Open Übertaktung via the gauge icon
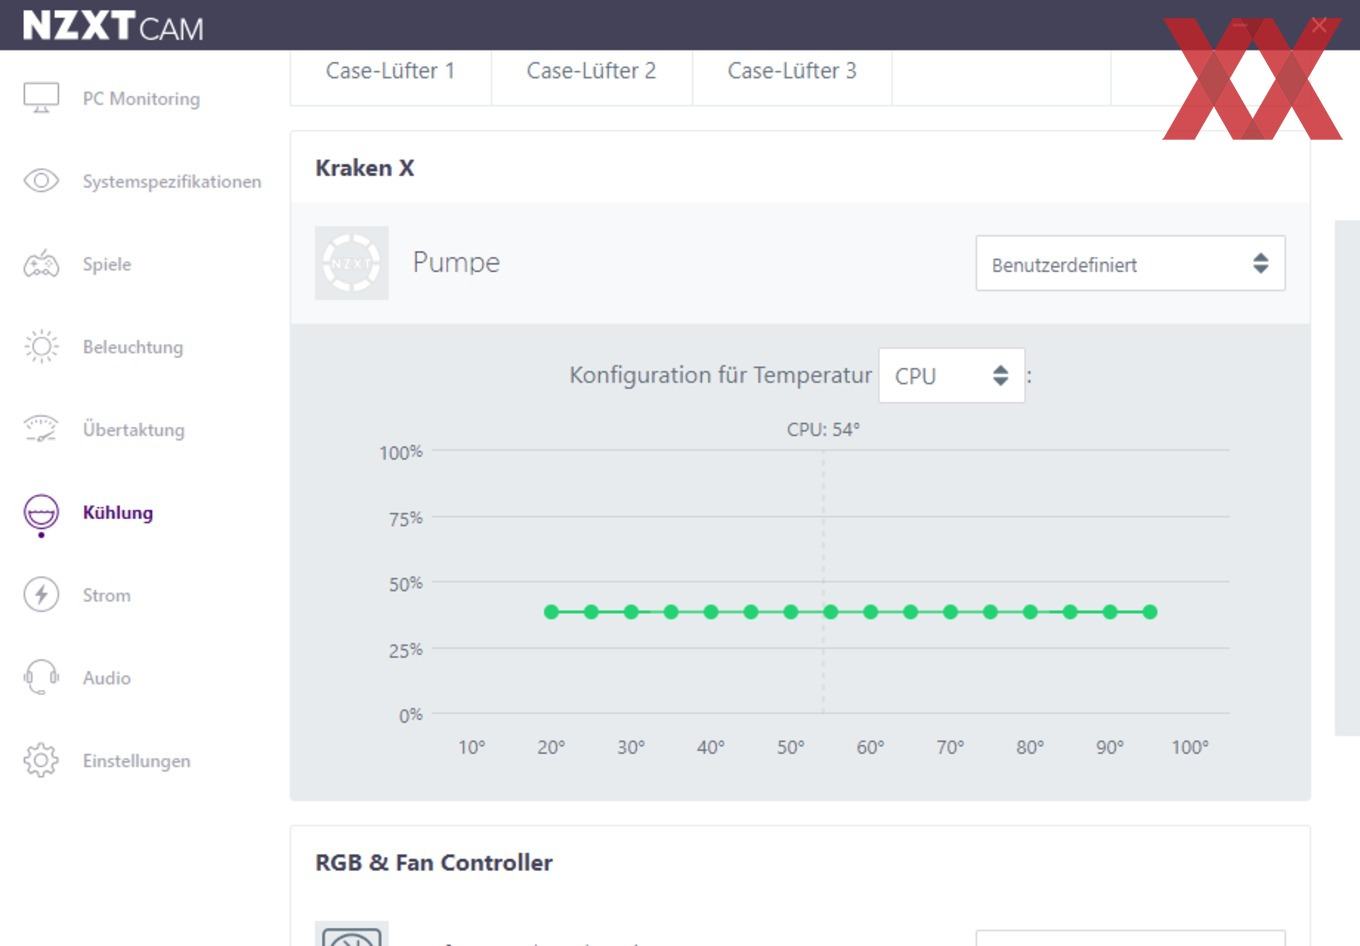The width and height of the screenshot is (1360, 946). [x=41, y=429]
